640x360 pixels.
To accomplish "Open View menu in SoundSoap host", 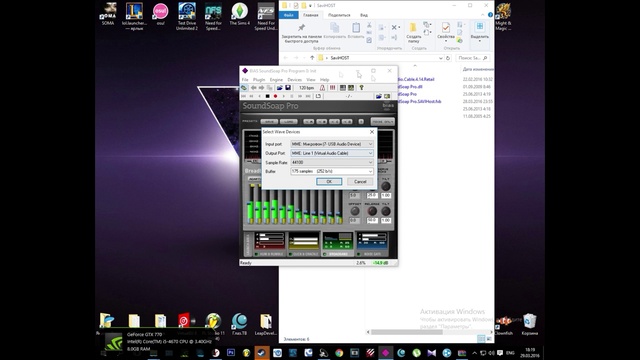I will click(x=311, y=80).
